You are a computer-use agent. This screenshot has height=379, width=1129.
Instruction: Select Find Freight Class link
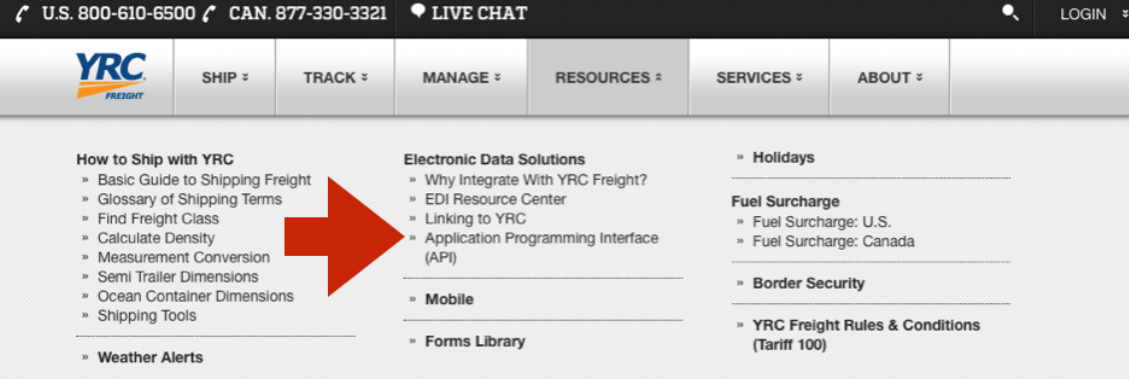158,218
